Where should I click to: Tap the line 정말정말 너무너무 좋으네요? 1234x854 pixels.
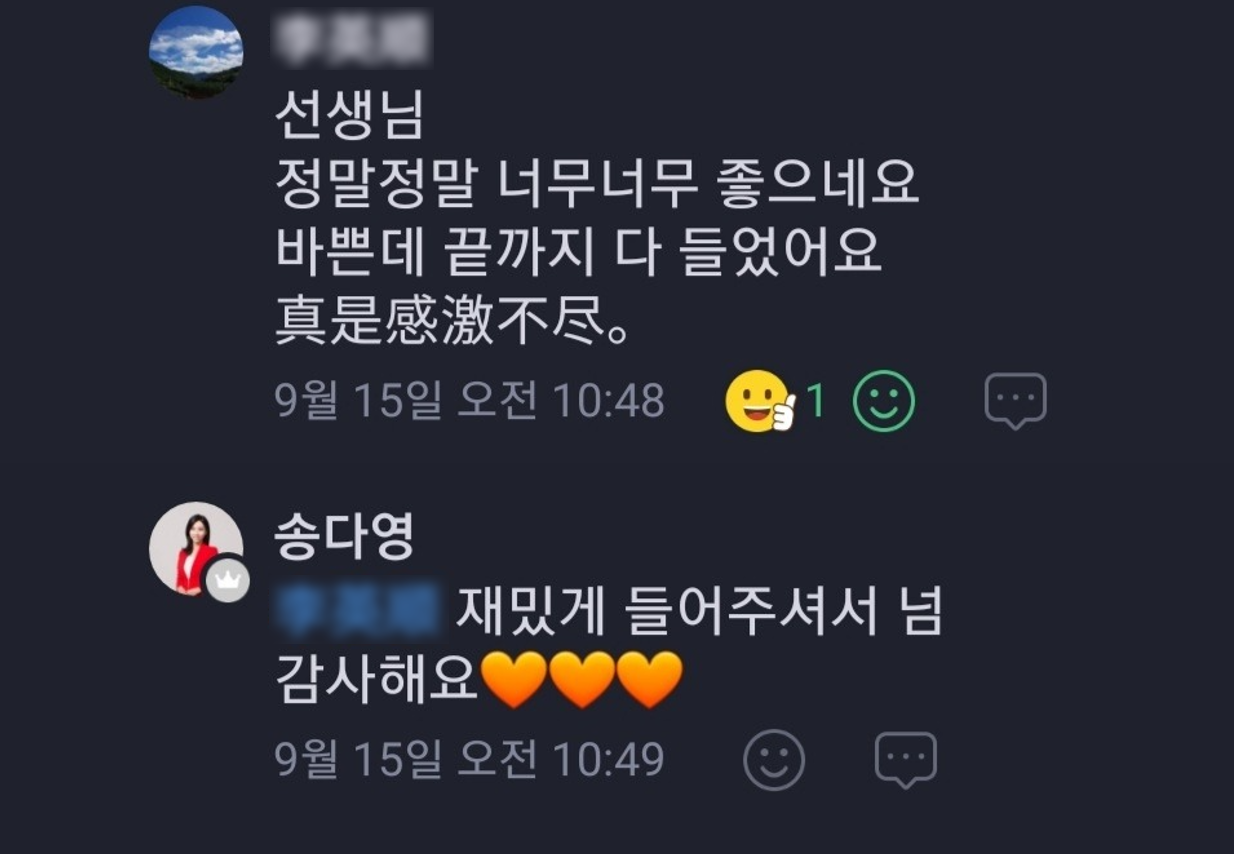[x=597, y=185]
